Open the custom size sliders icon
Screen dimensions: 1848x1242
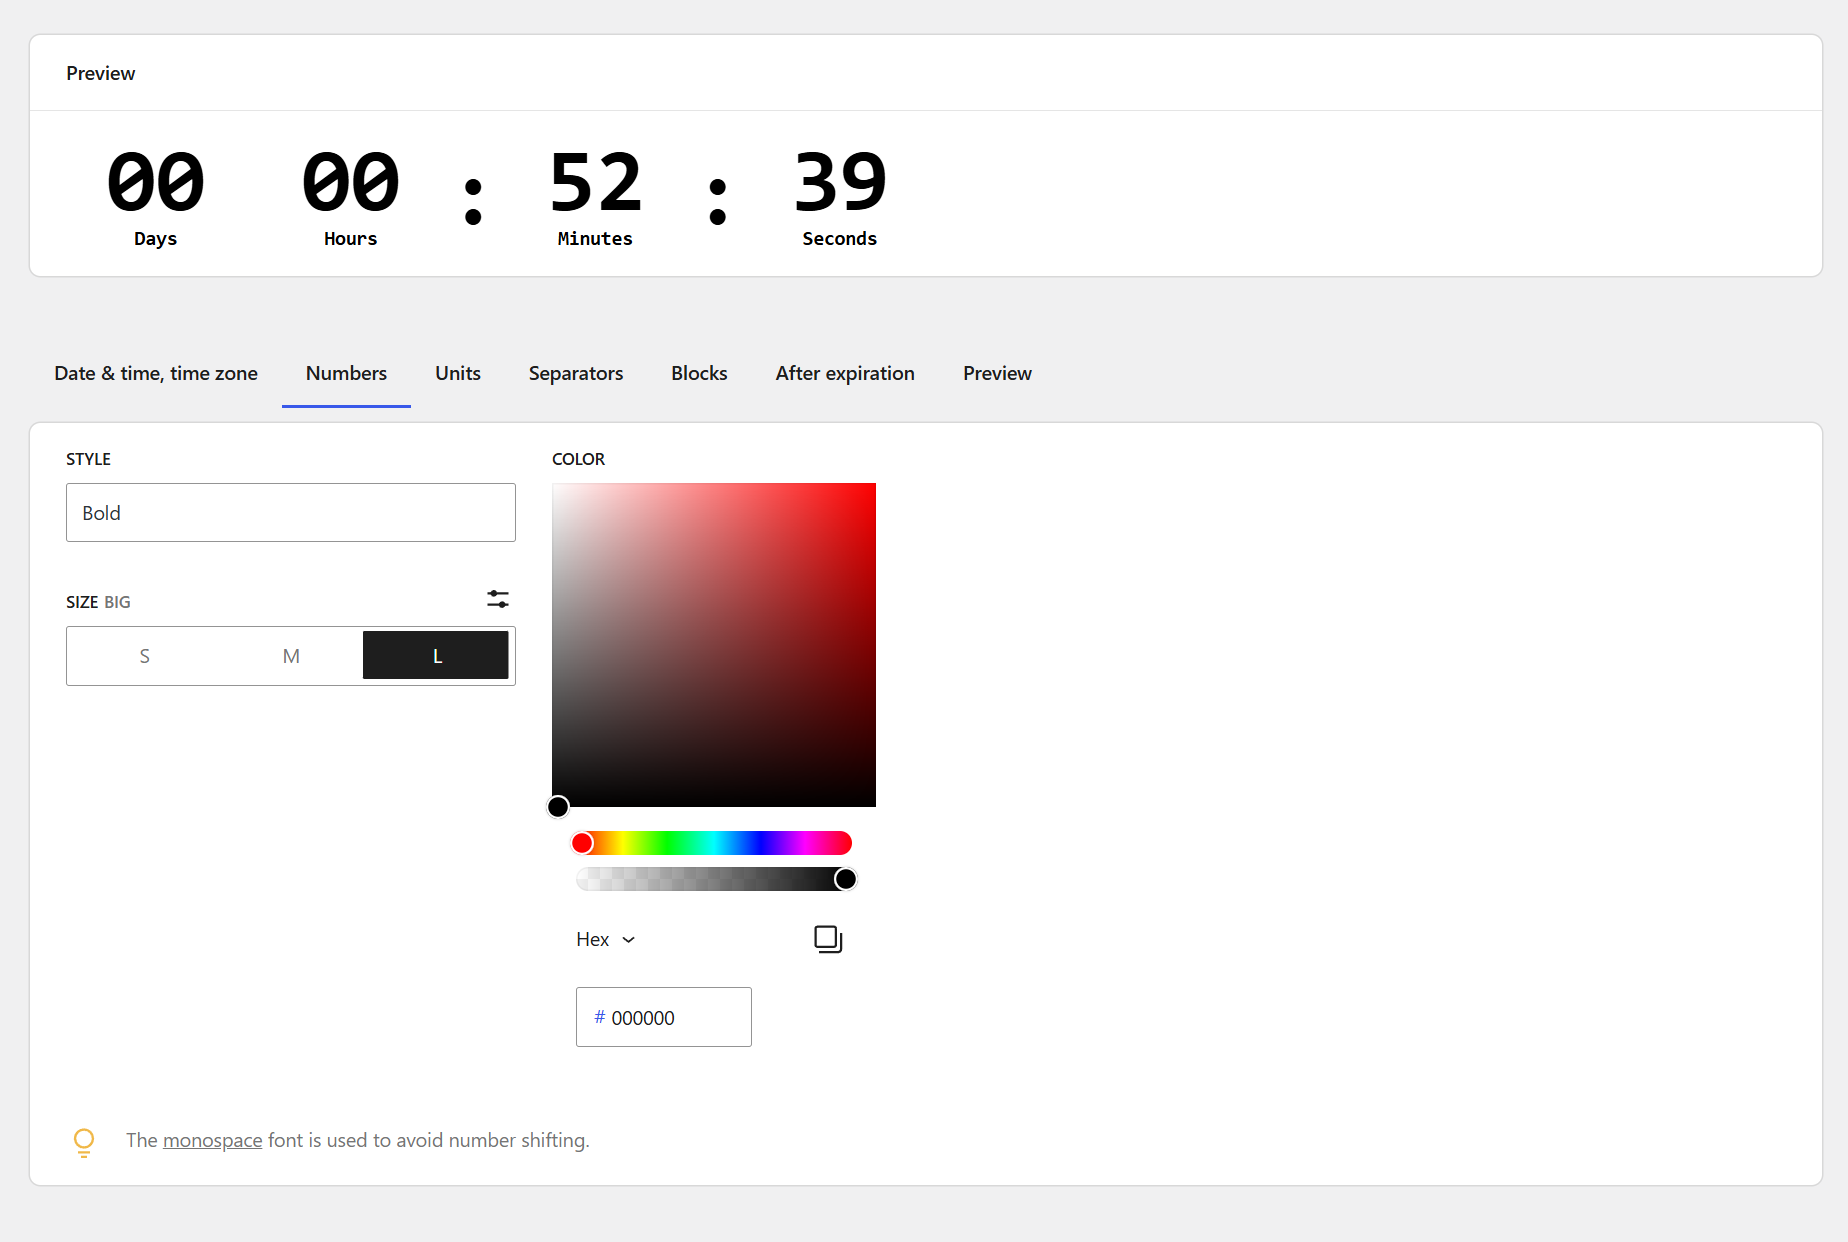point(498,599)
